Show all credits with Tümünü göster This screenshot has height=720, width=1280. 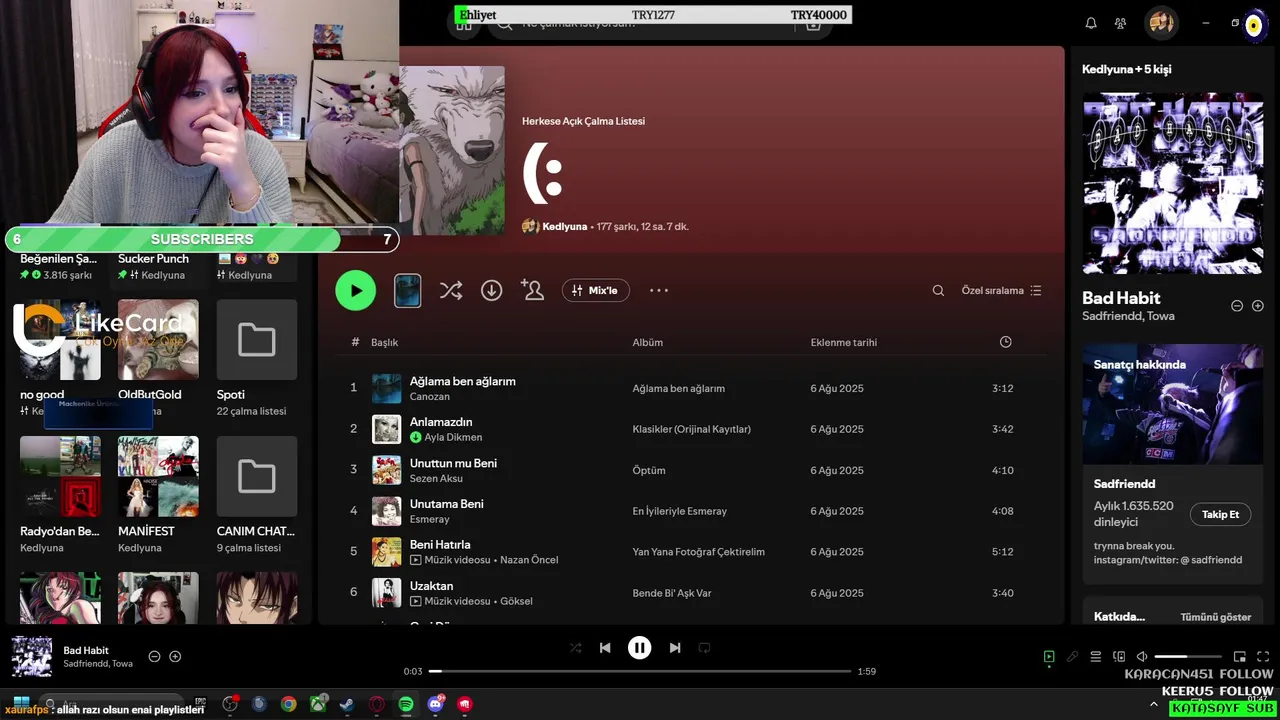click(x=1216, y=617)
